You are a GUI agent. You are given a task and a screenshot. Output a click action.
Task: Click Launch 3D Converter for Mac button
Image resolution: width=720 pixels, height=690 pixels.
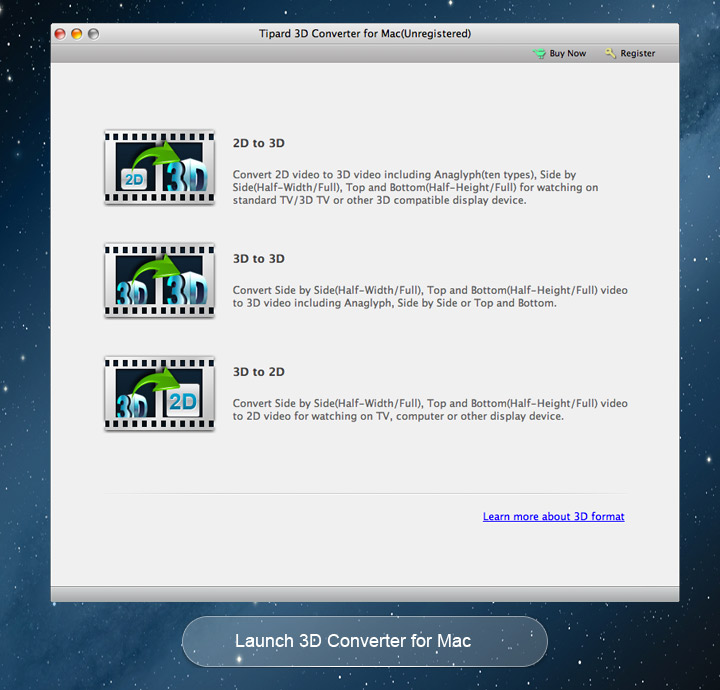click(365, 641)
